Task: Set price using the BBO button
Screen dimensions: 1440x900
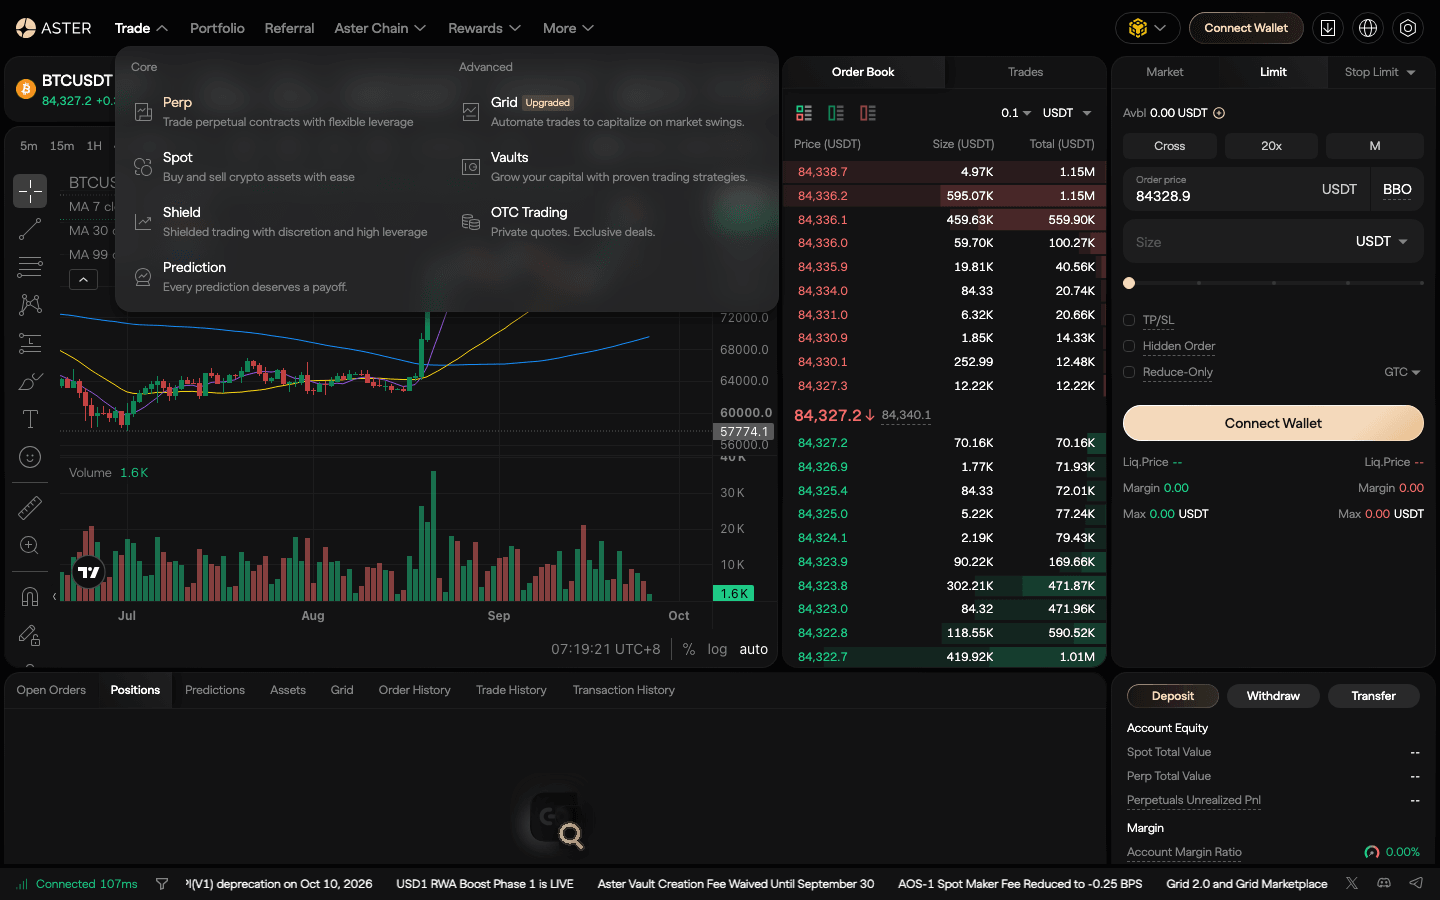Action: tap(1397, 189)
